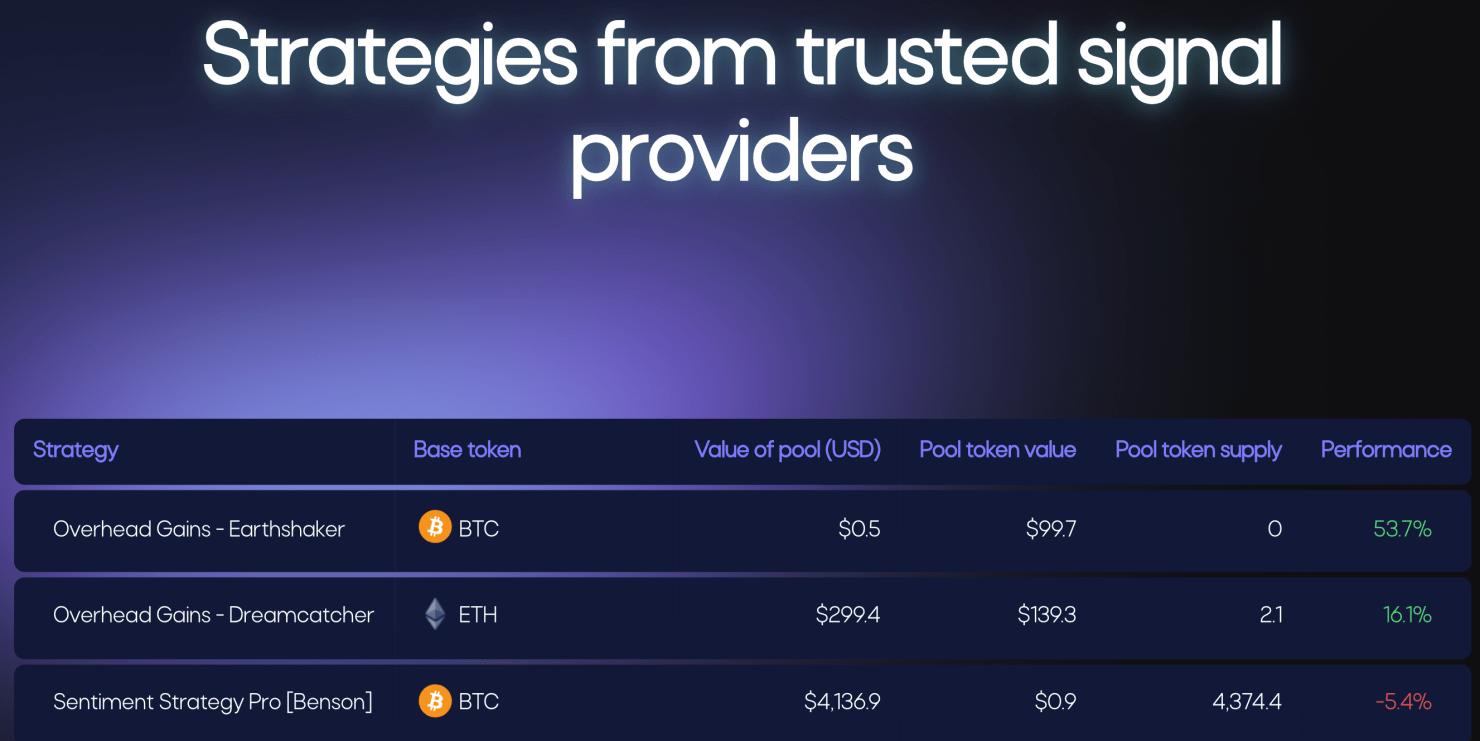Viewport: 1480px width, 741px height.
Task: Click the 53.7% performance value
Action: pos(1402,529)
